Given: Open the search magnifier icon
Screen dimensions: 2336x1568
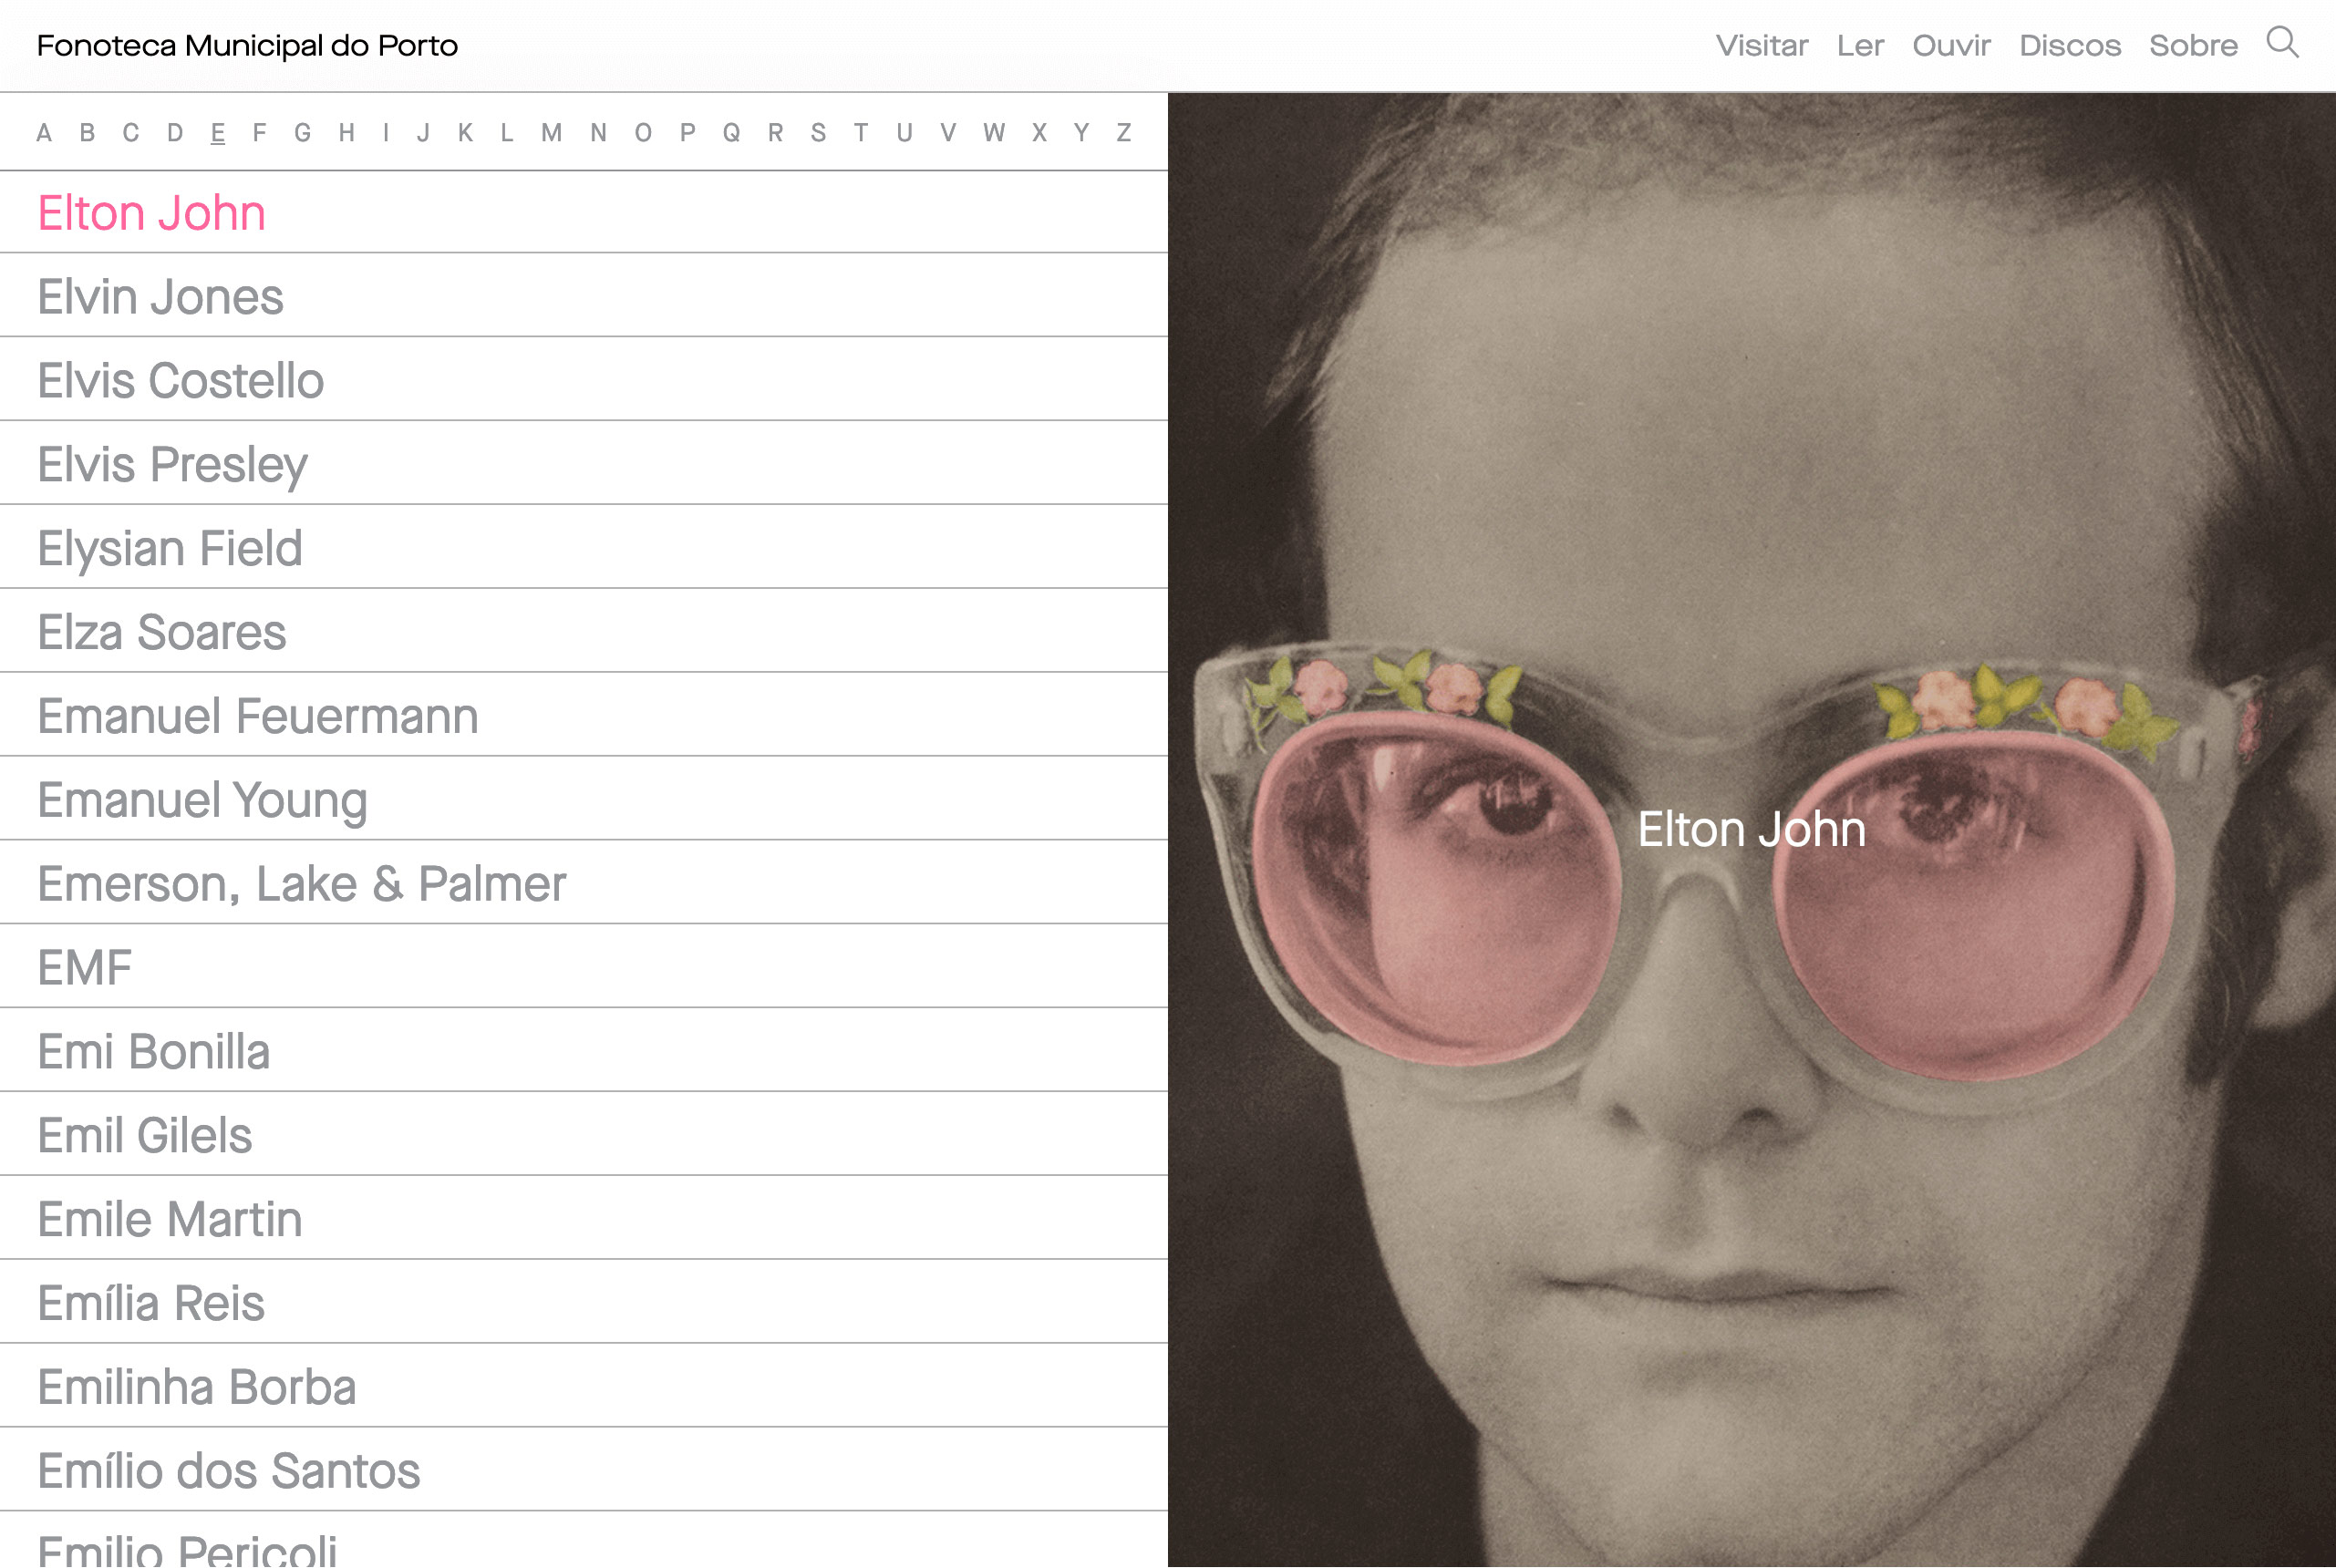Looking at the screenshot, I should (x=2282, y=43).
